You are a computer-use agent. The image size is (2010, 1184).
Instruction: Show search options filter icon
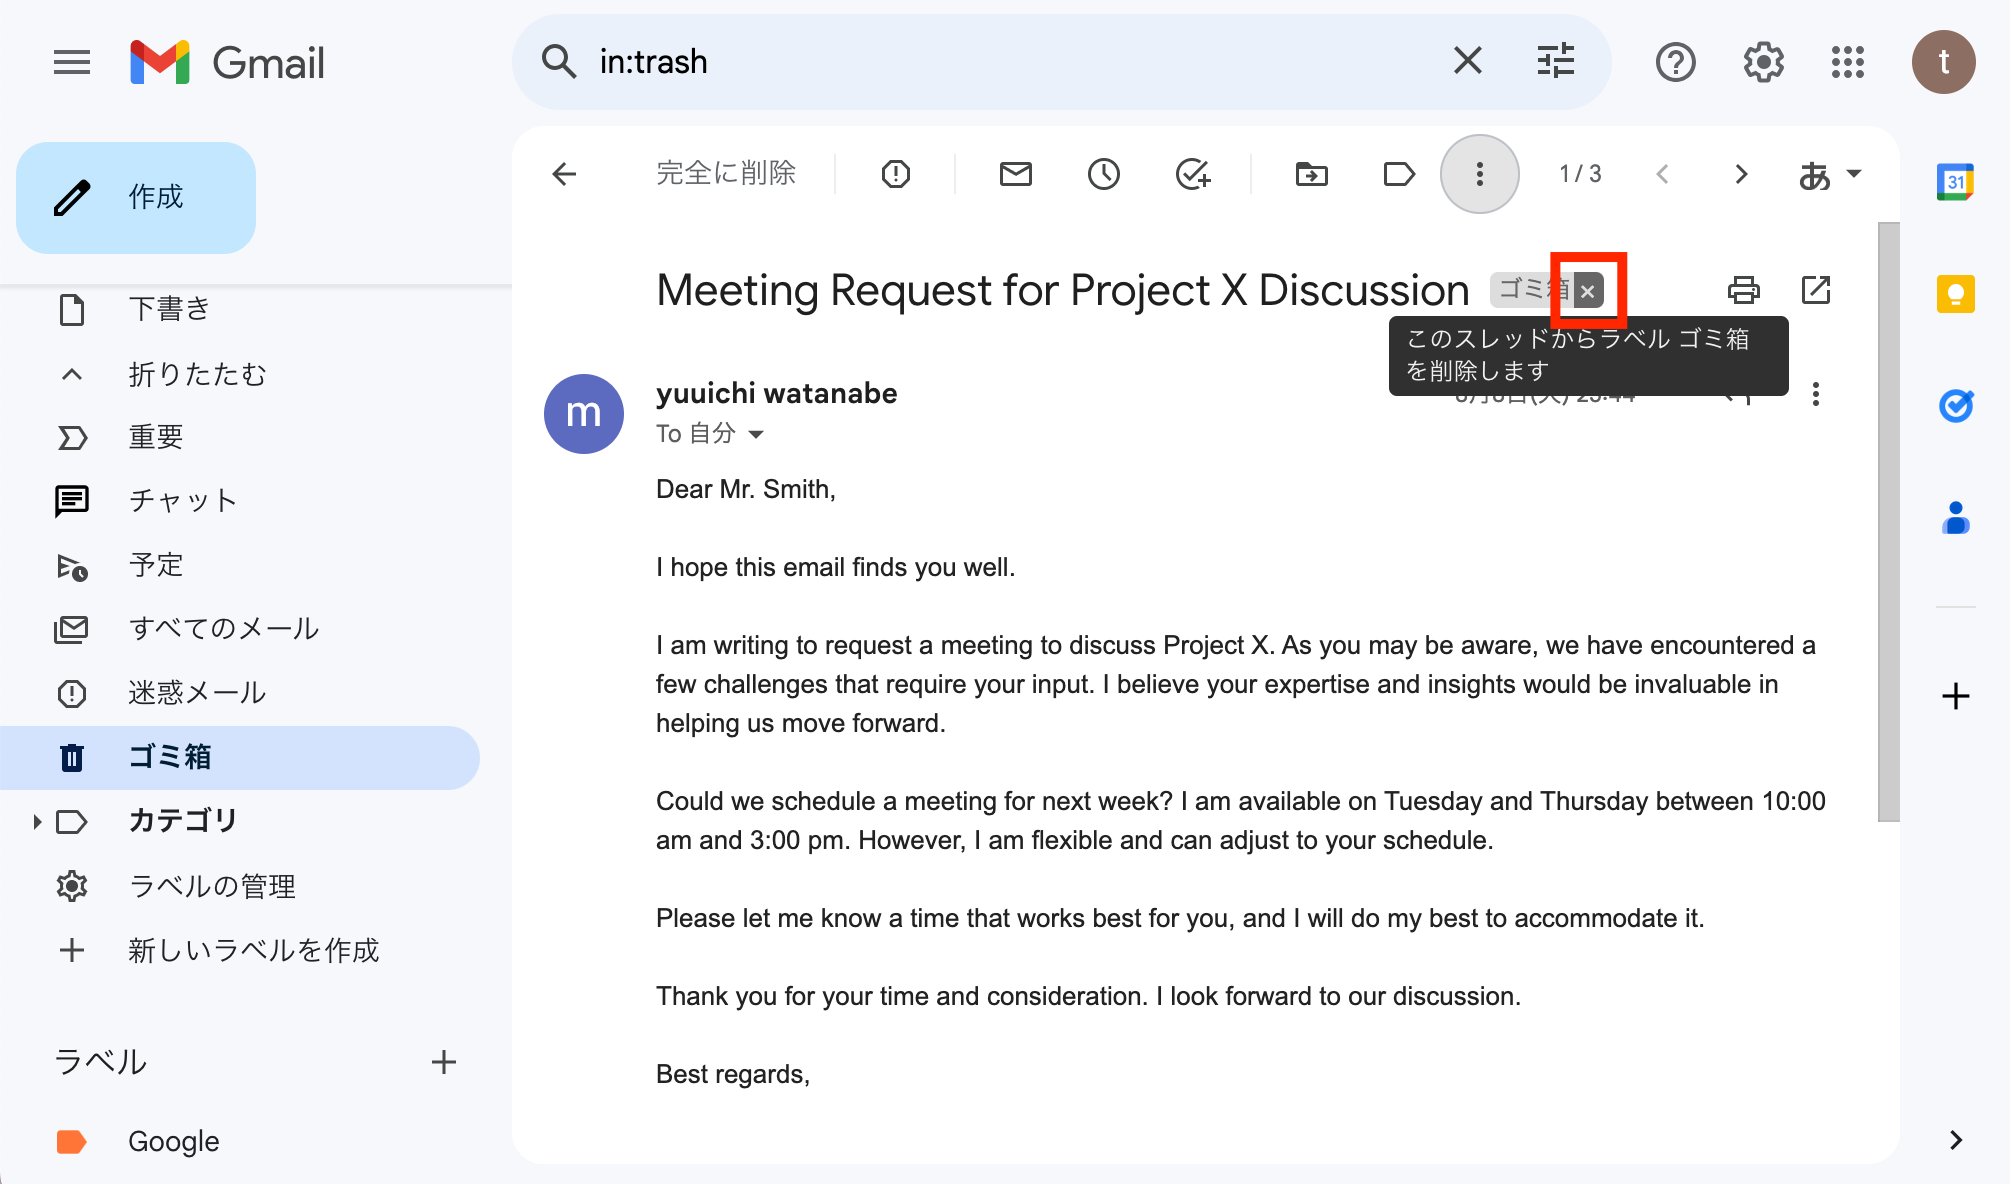pos(1555,61)
